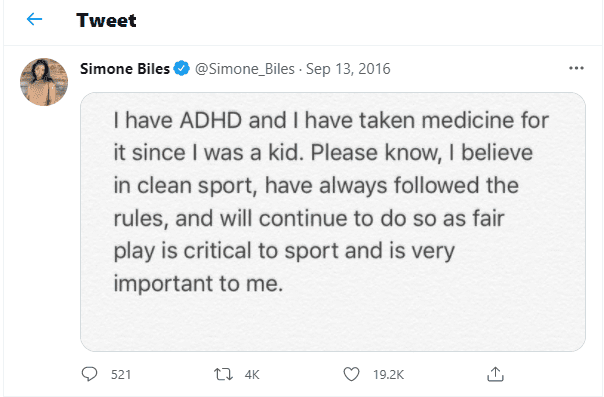Click the Tweet page header title
Viewport: 604px width, 397px height.
(106, 20)
